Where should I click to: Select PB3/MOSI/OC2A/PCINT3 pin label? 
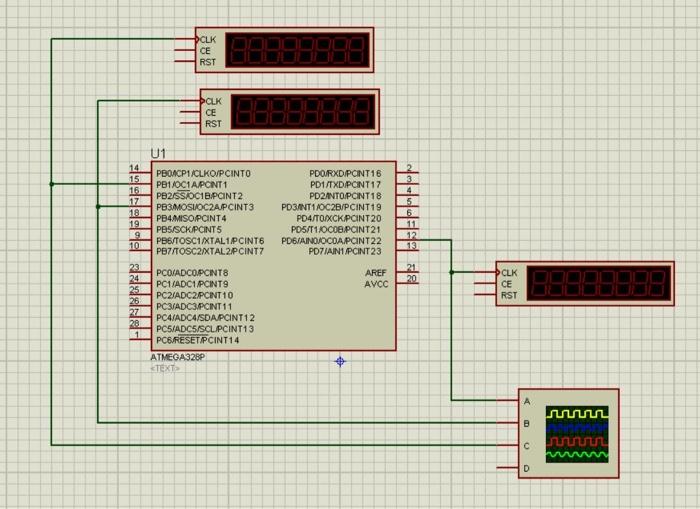pyautogui.click(x=205, y=207)
